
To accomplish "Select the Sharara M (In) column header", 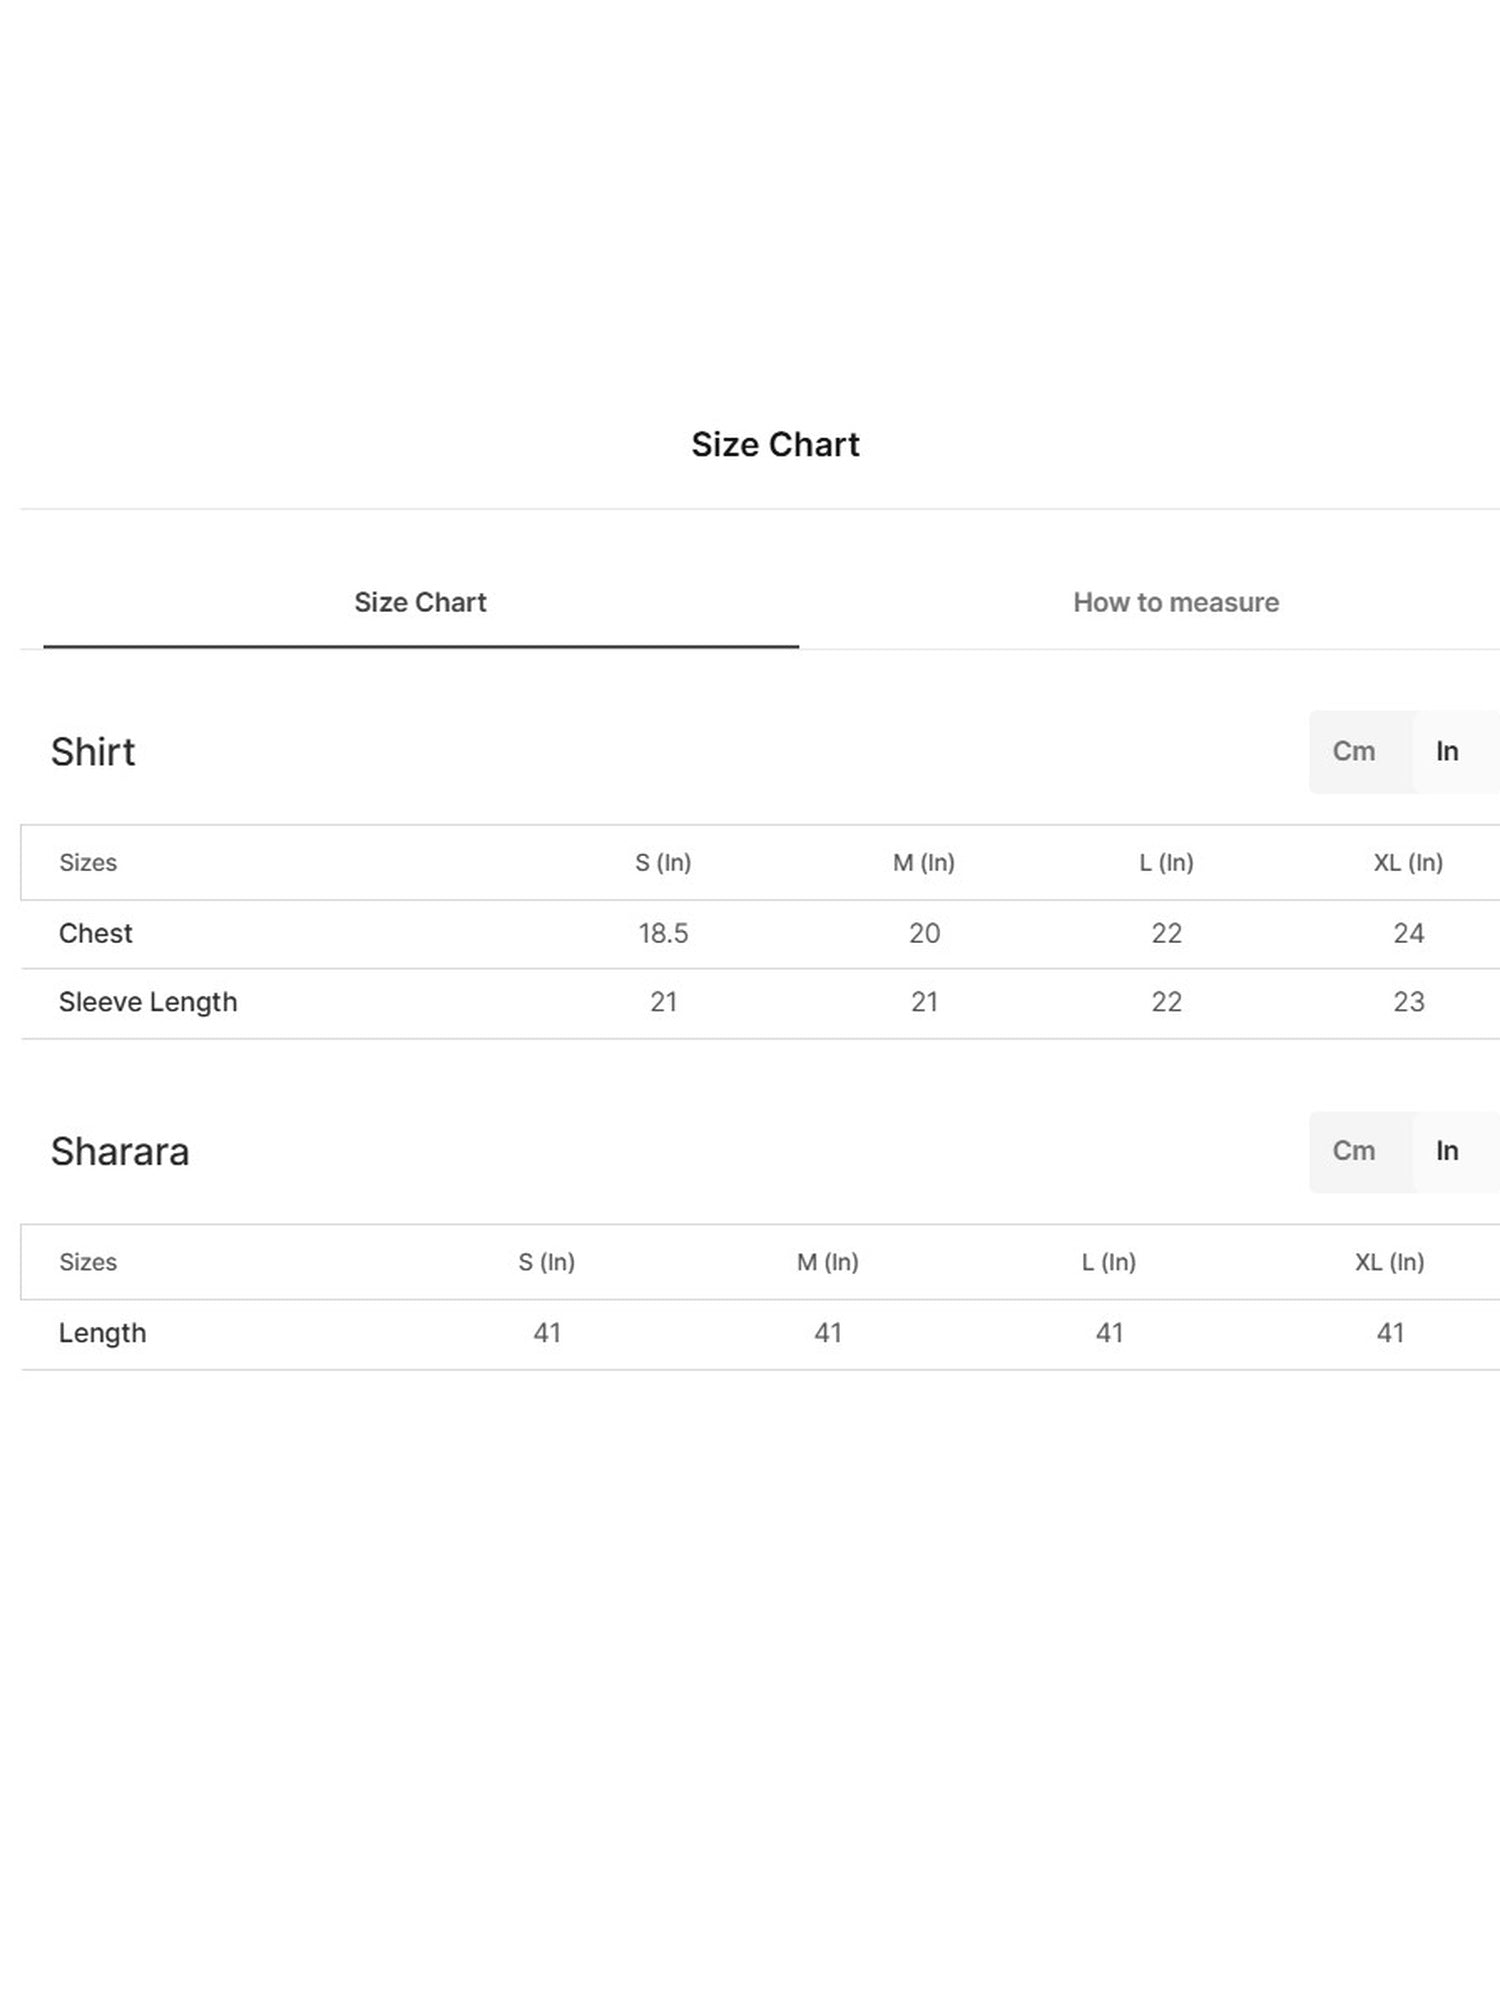I will [827, 1262].
